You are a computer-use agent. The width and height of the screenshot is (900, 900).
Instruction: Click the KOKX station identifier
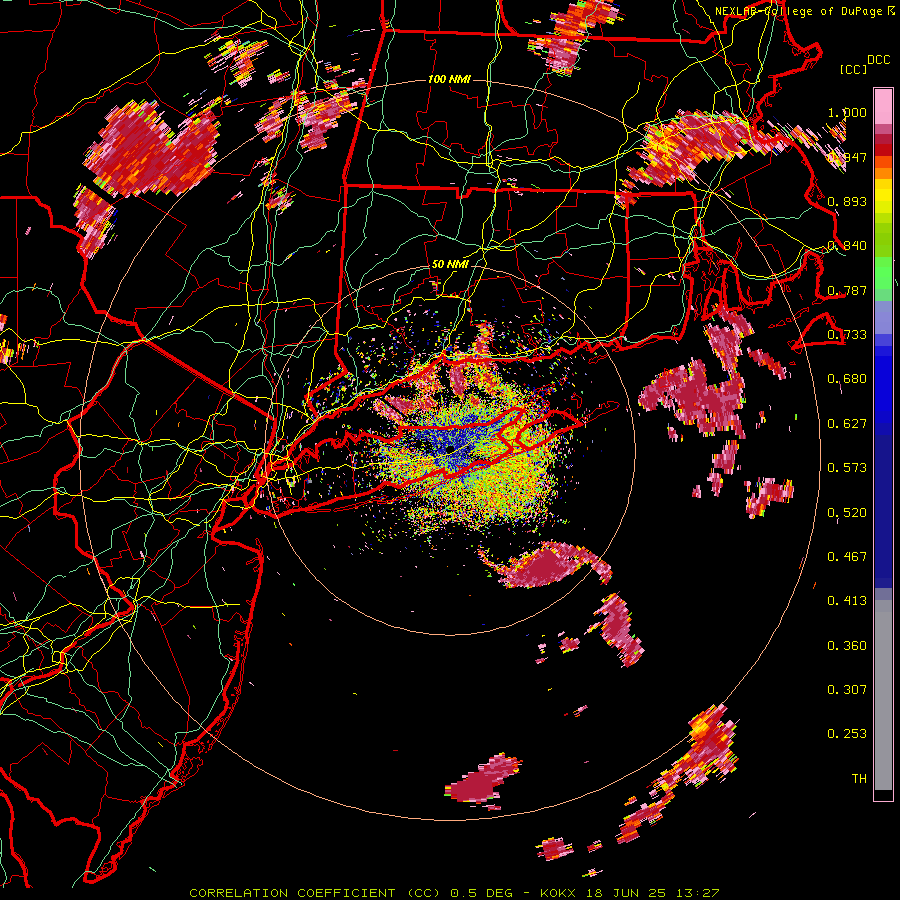pos(558,893)
